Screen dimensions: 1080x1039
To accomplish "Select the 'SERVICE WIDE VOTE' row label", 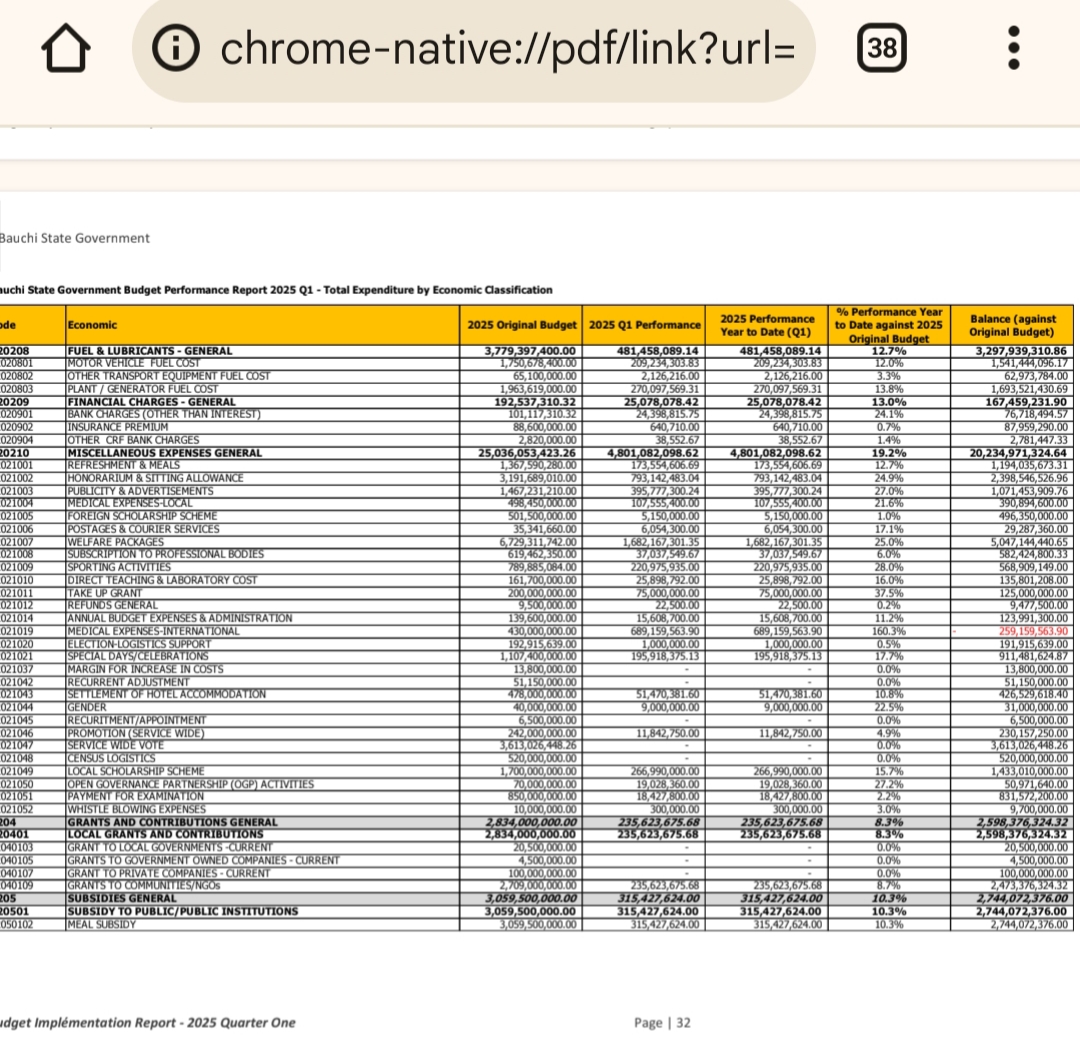I will [x=115, y=746].
